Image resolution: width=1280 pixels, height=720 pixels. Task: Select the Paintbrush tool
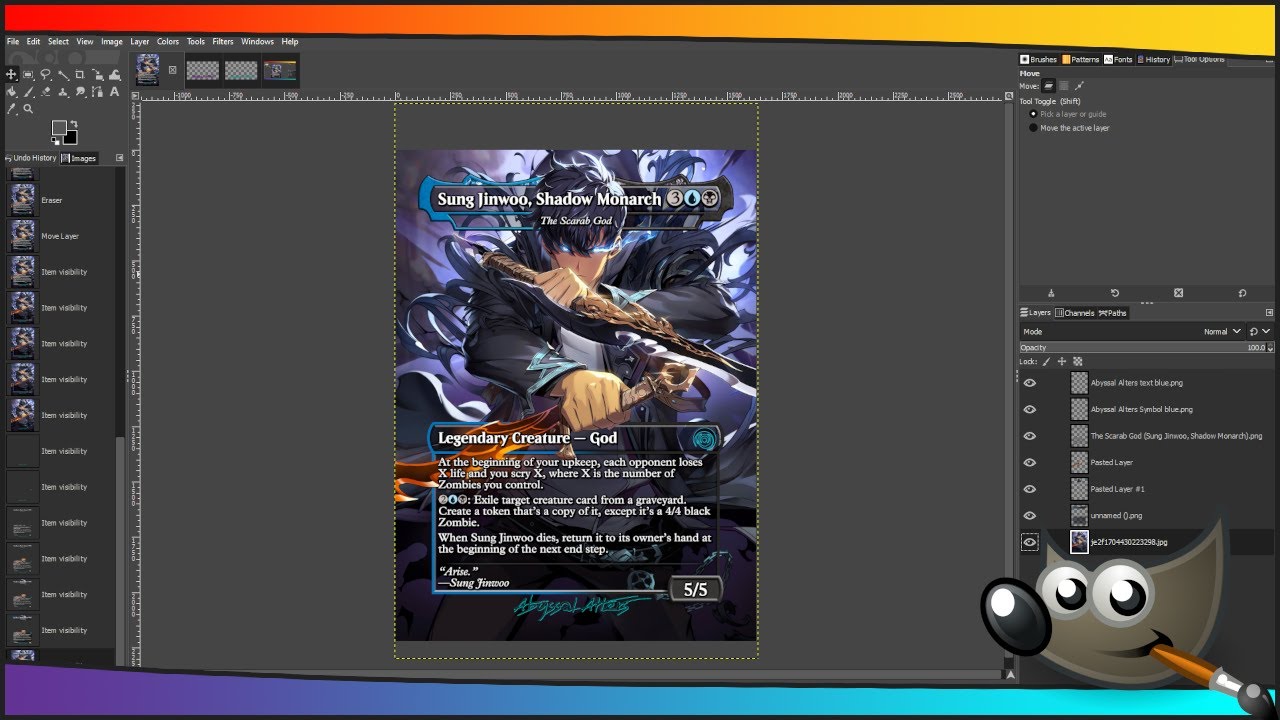pyautogui.click(x=28, y=92)
